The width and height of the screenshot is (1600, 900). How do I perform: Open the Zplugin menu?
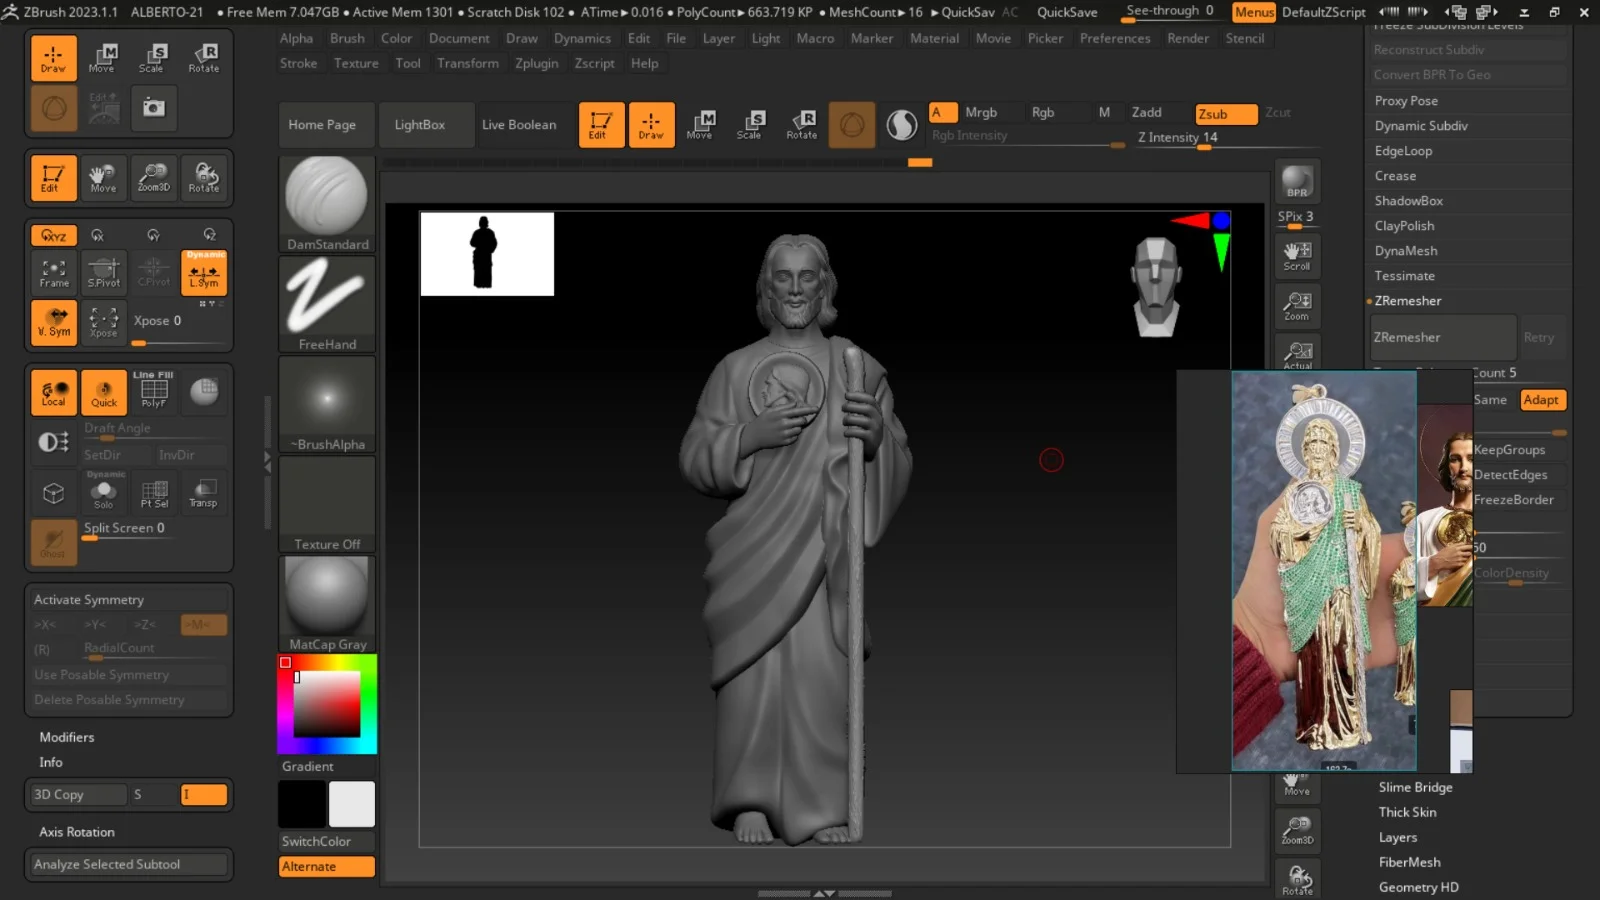[536, 63]
